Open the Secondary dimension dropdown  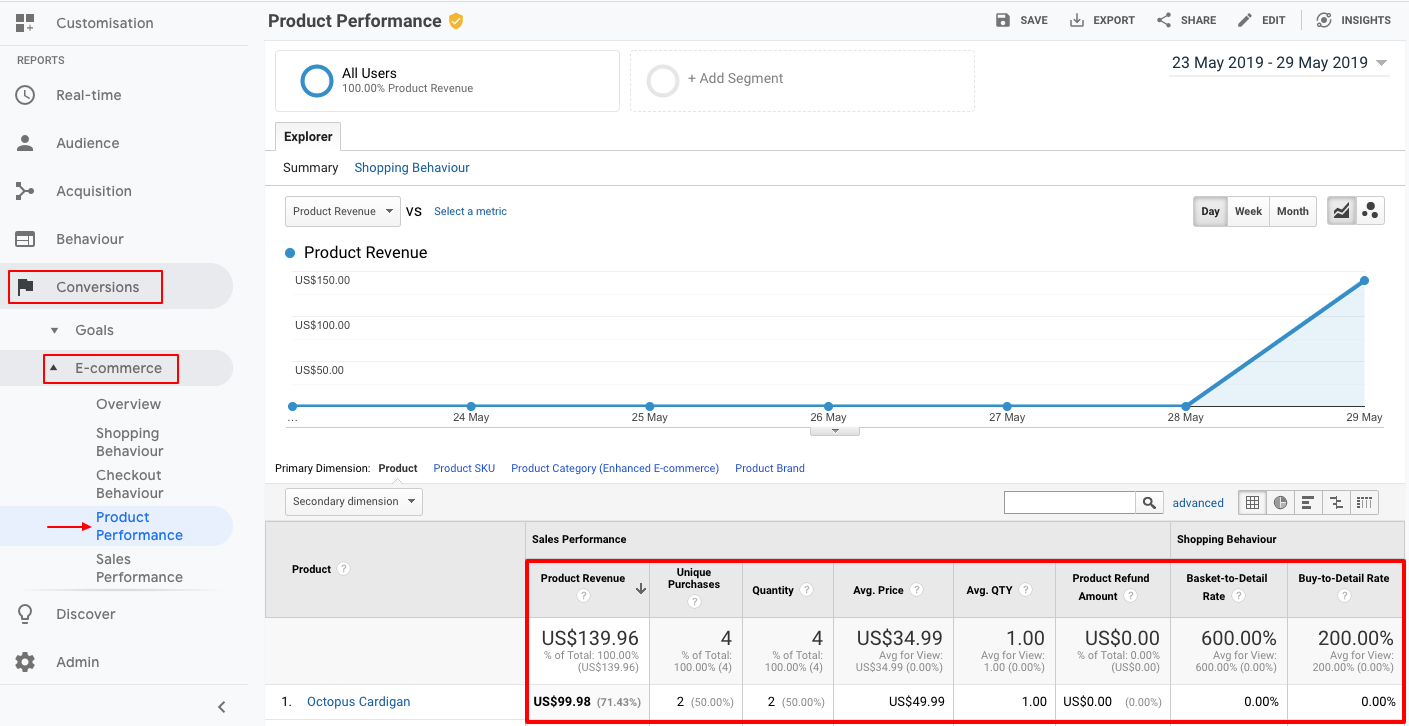[x=353, y=501]
